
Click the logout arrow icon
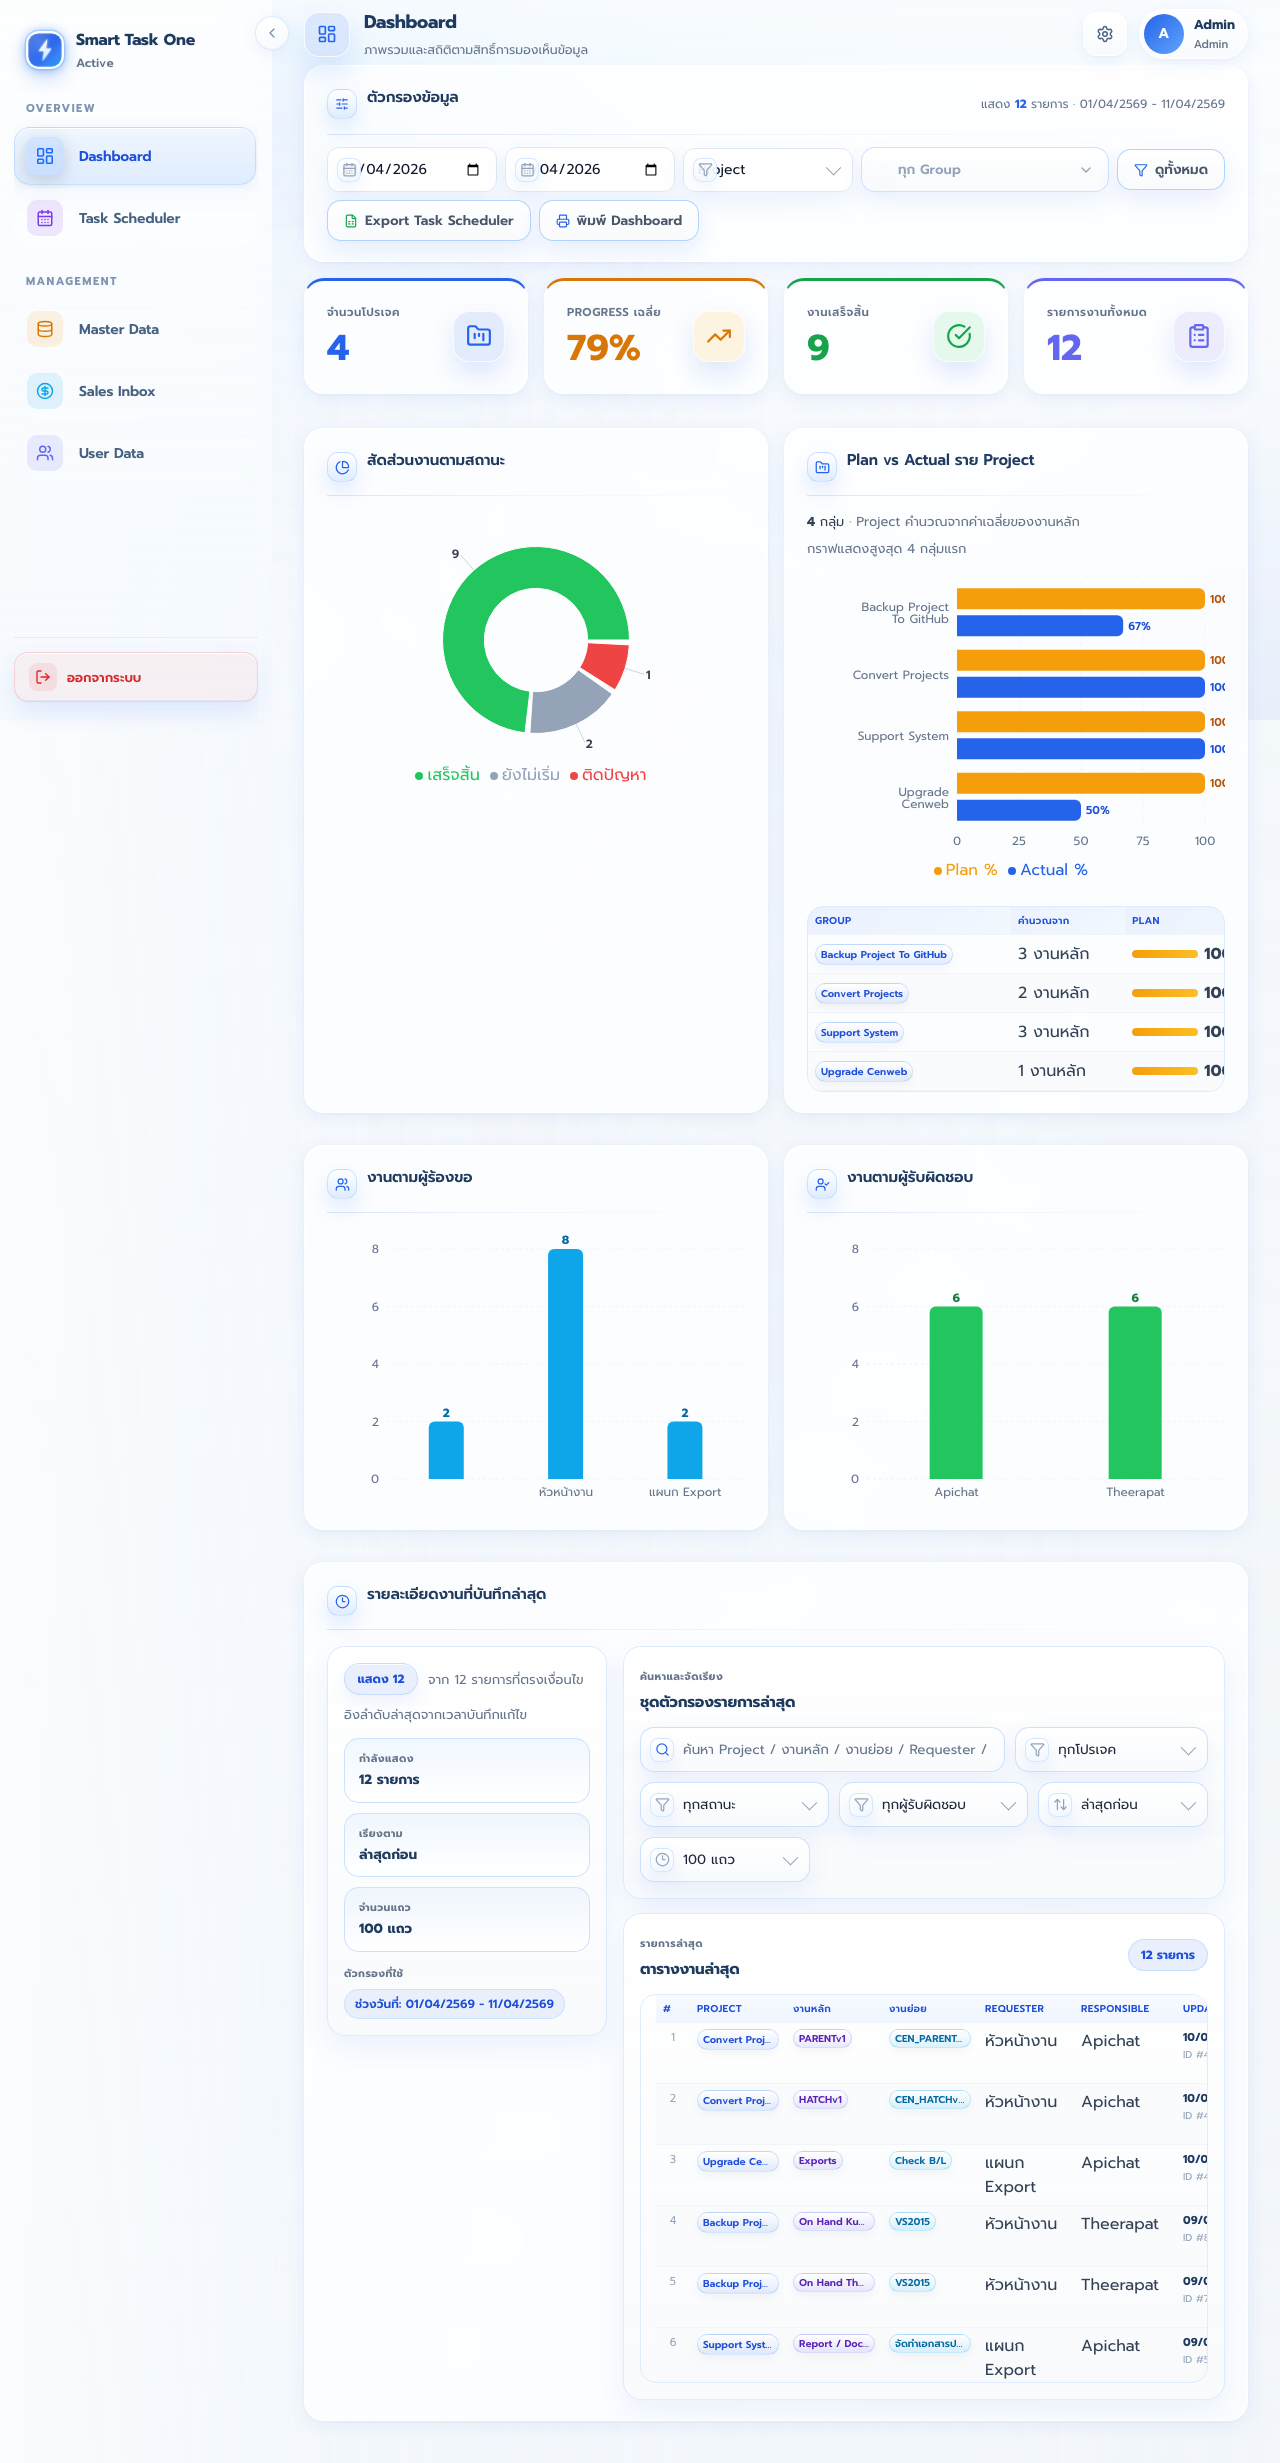click(x=43, y=677)
